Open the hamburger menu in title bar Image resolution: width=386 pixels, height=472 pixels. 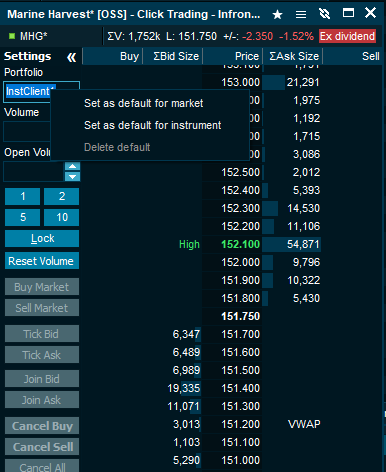point(301,14)
